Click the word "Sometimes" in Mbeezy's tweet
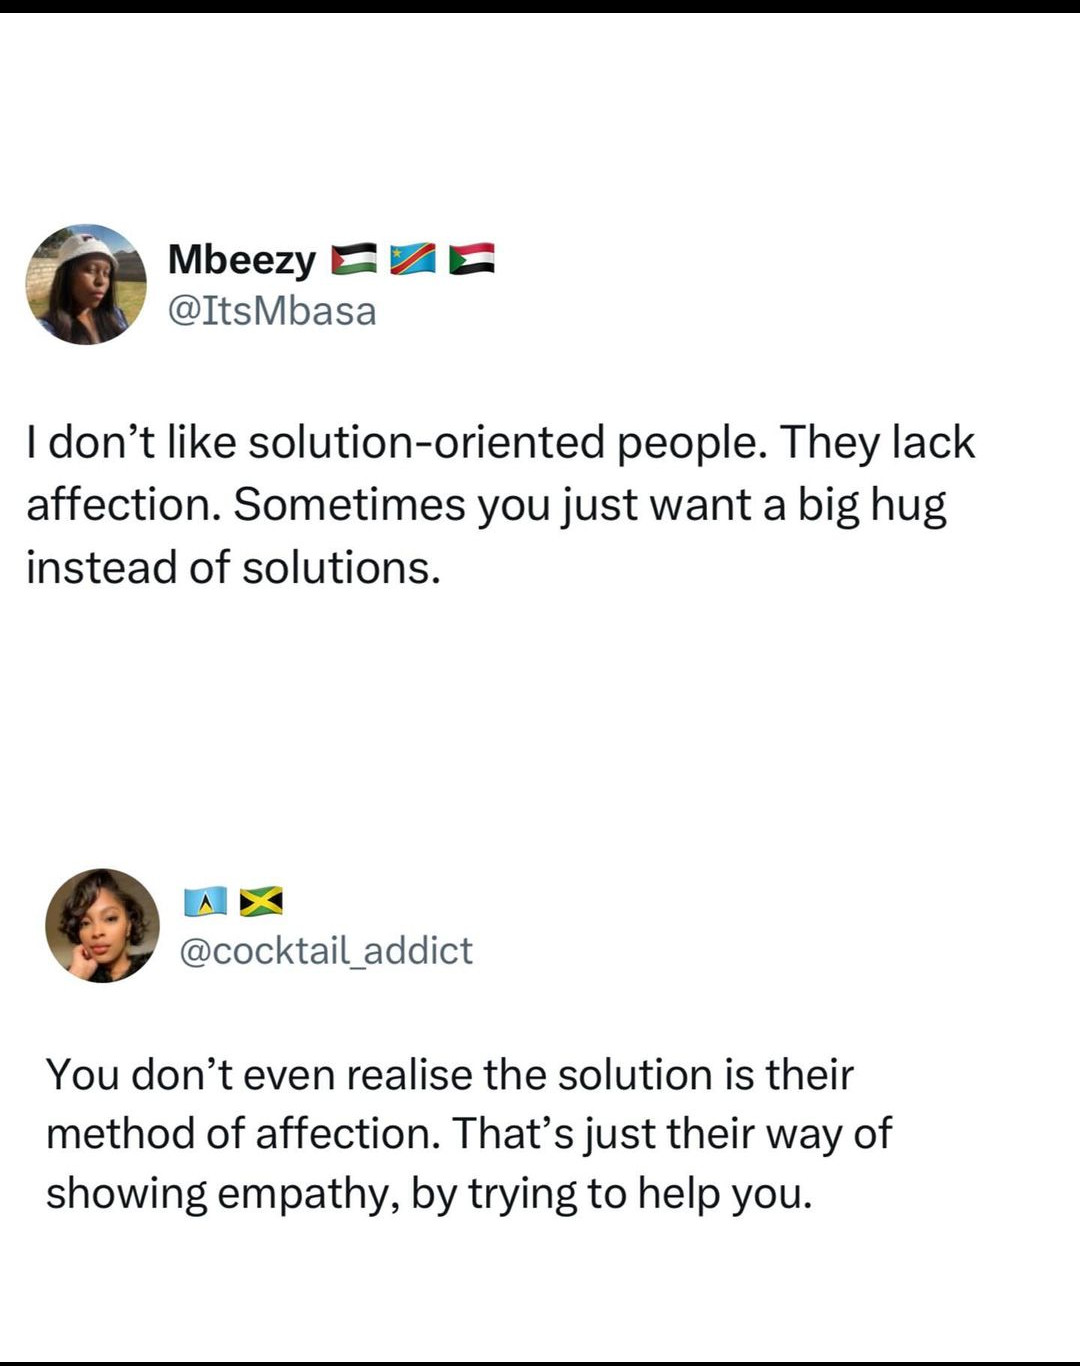1080x1366 pixels. [x=349, y=505]
